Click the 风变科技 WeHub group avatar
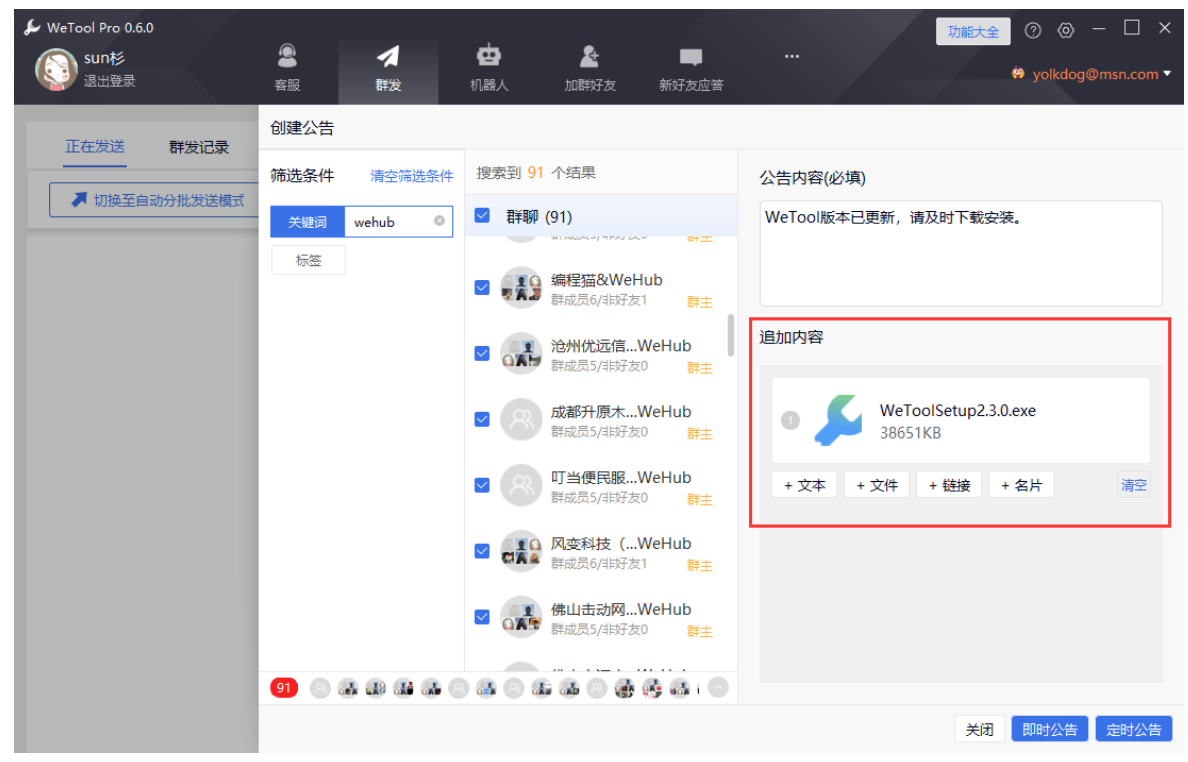This screenshot has height=762, width=1188. tap(521, 551)
